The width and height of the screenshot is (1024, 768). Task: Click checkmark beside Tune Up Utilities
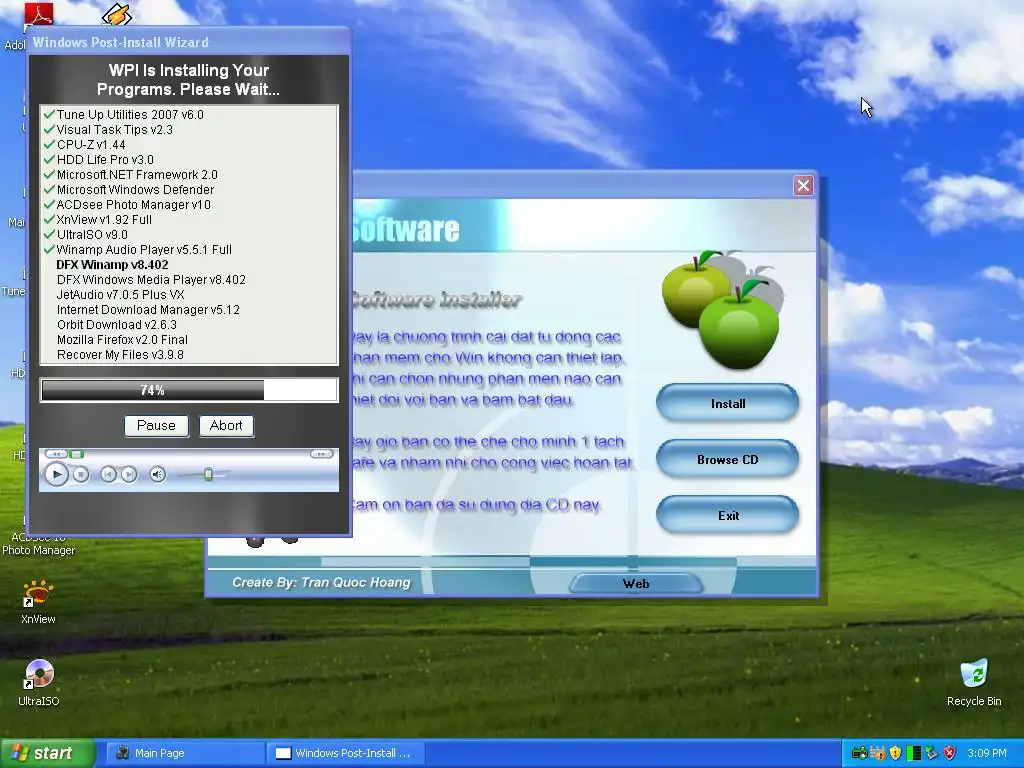pyautogui.click(x=49, y=114)
